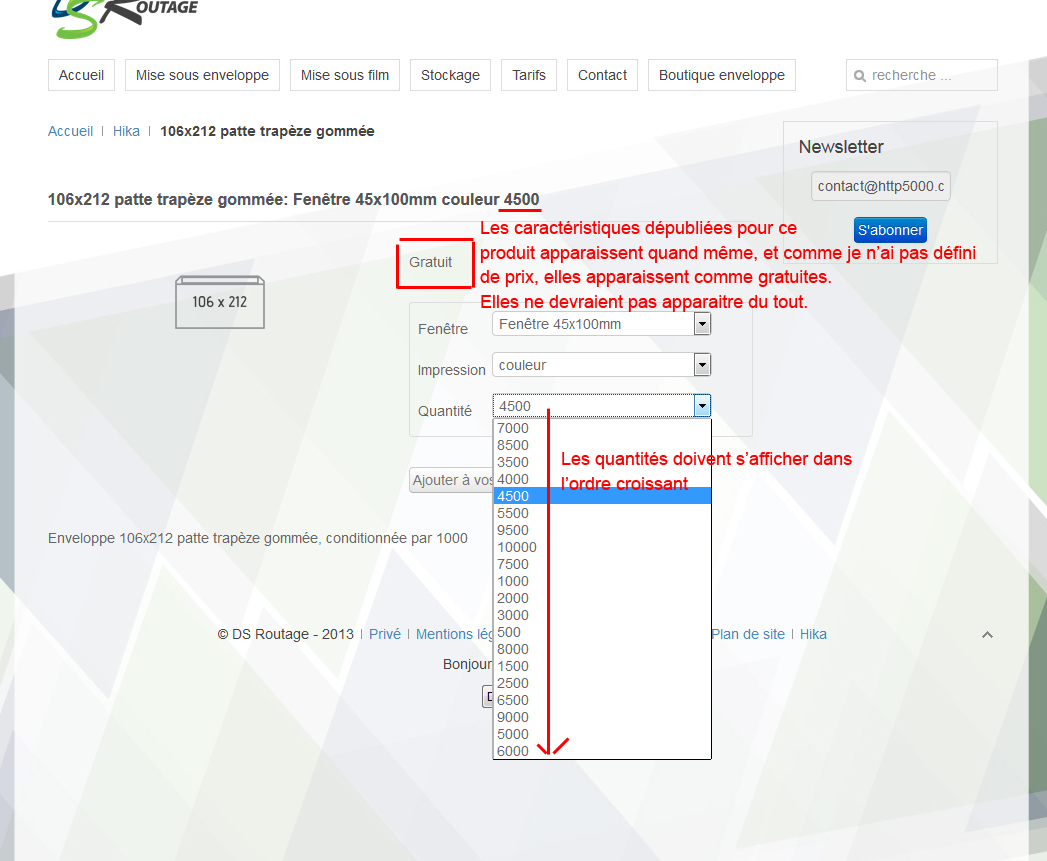Viewport: 1047px width, 861px height.
Task: Select quantity 6000 in list
Action: click(x=602, y=751)
